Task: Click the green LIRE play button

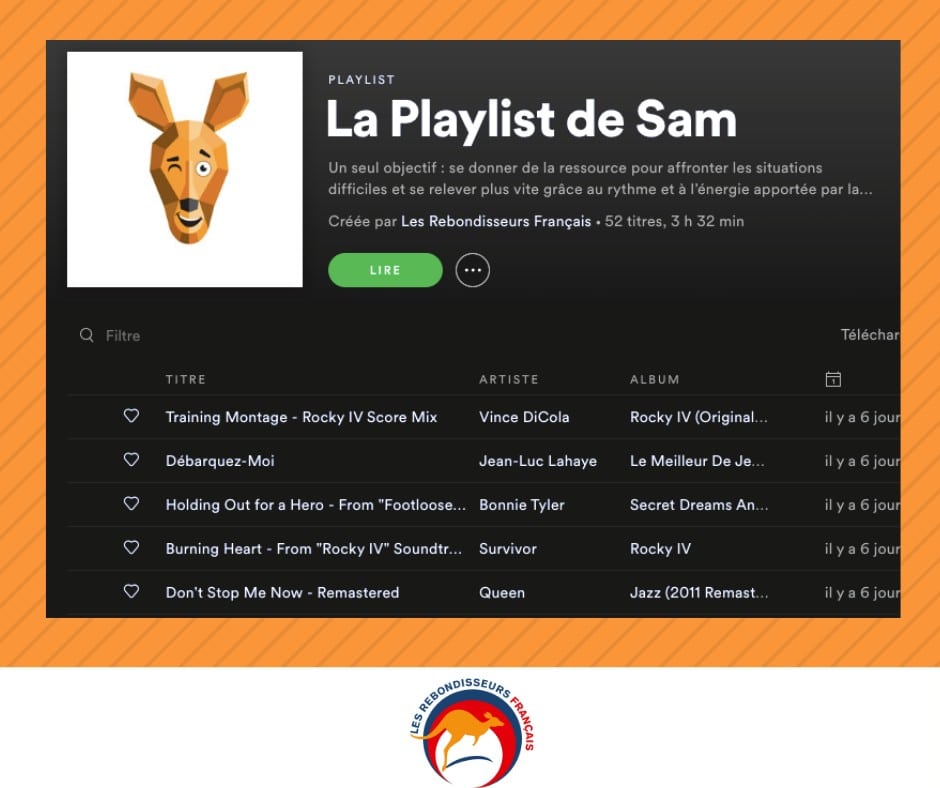Action: 385,270
